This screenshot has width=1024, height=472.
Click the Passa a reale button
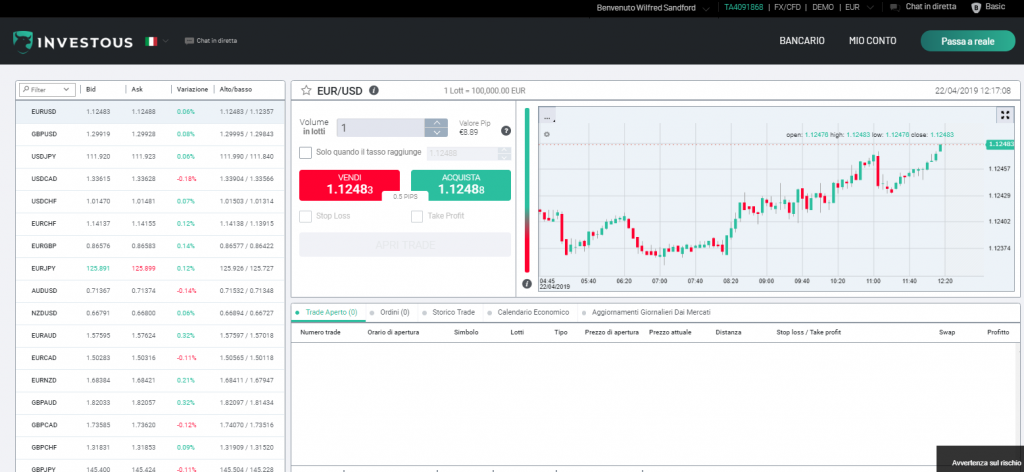click(968, 41)
